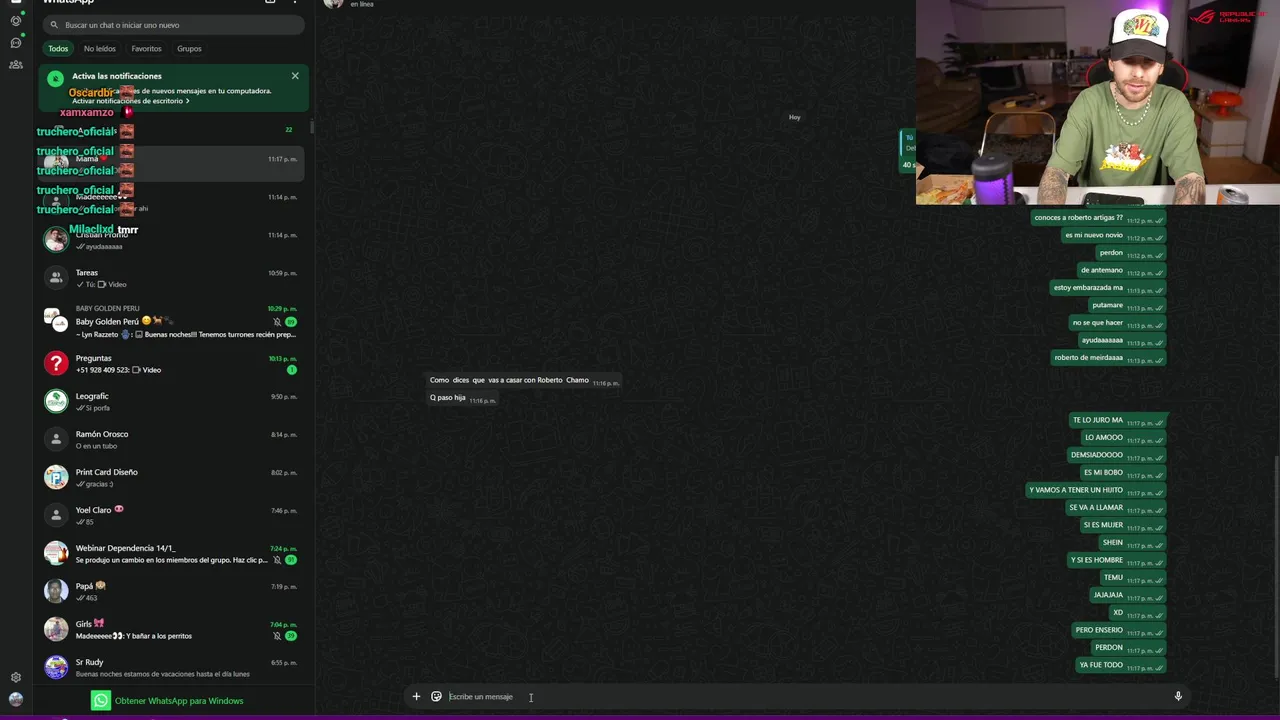This screenshot has width=1280, height=720.
Task: Click the Sr Rudy avatar
Action: [56, 667]
